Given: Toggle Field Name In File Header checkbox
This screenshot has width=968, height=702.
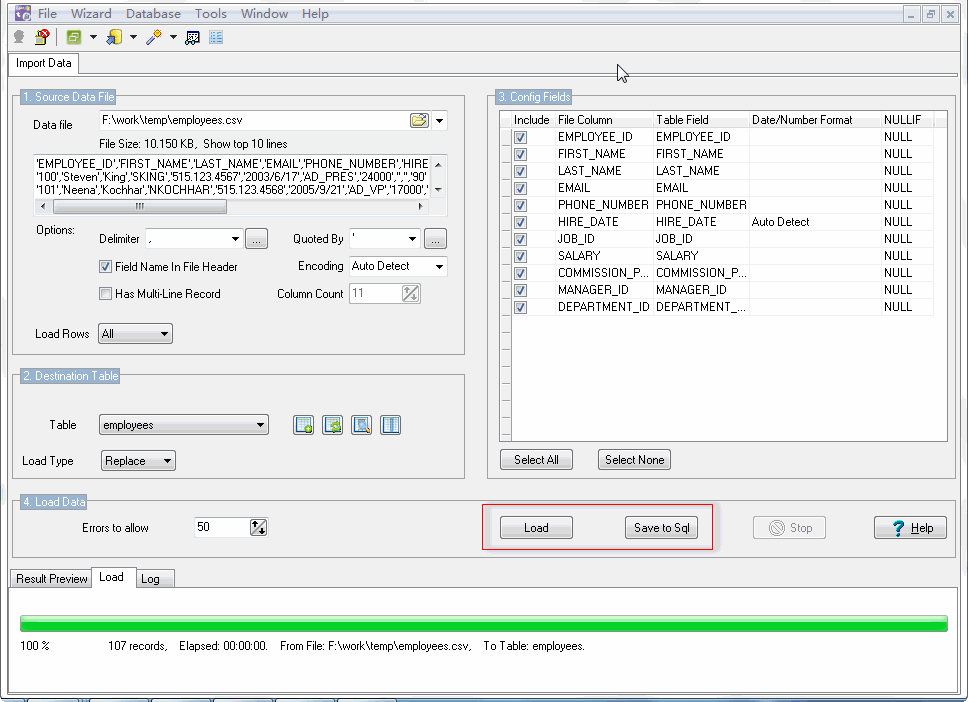Looking at the screenshot, I should point(106,267).
